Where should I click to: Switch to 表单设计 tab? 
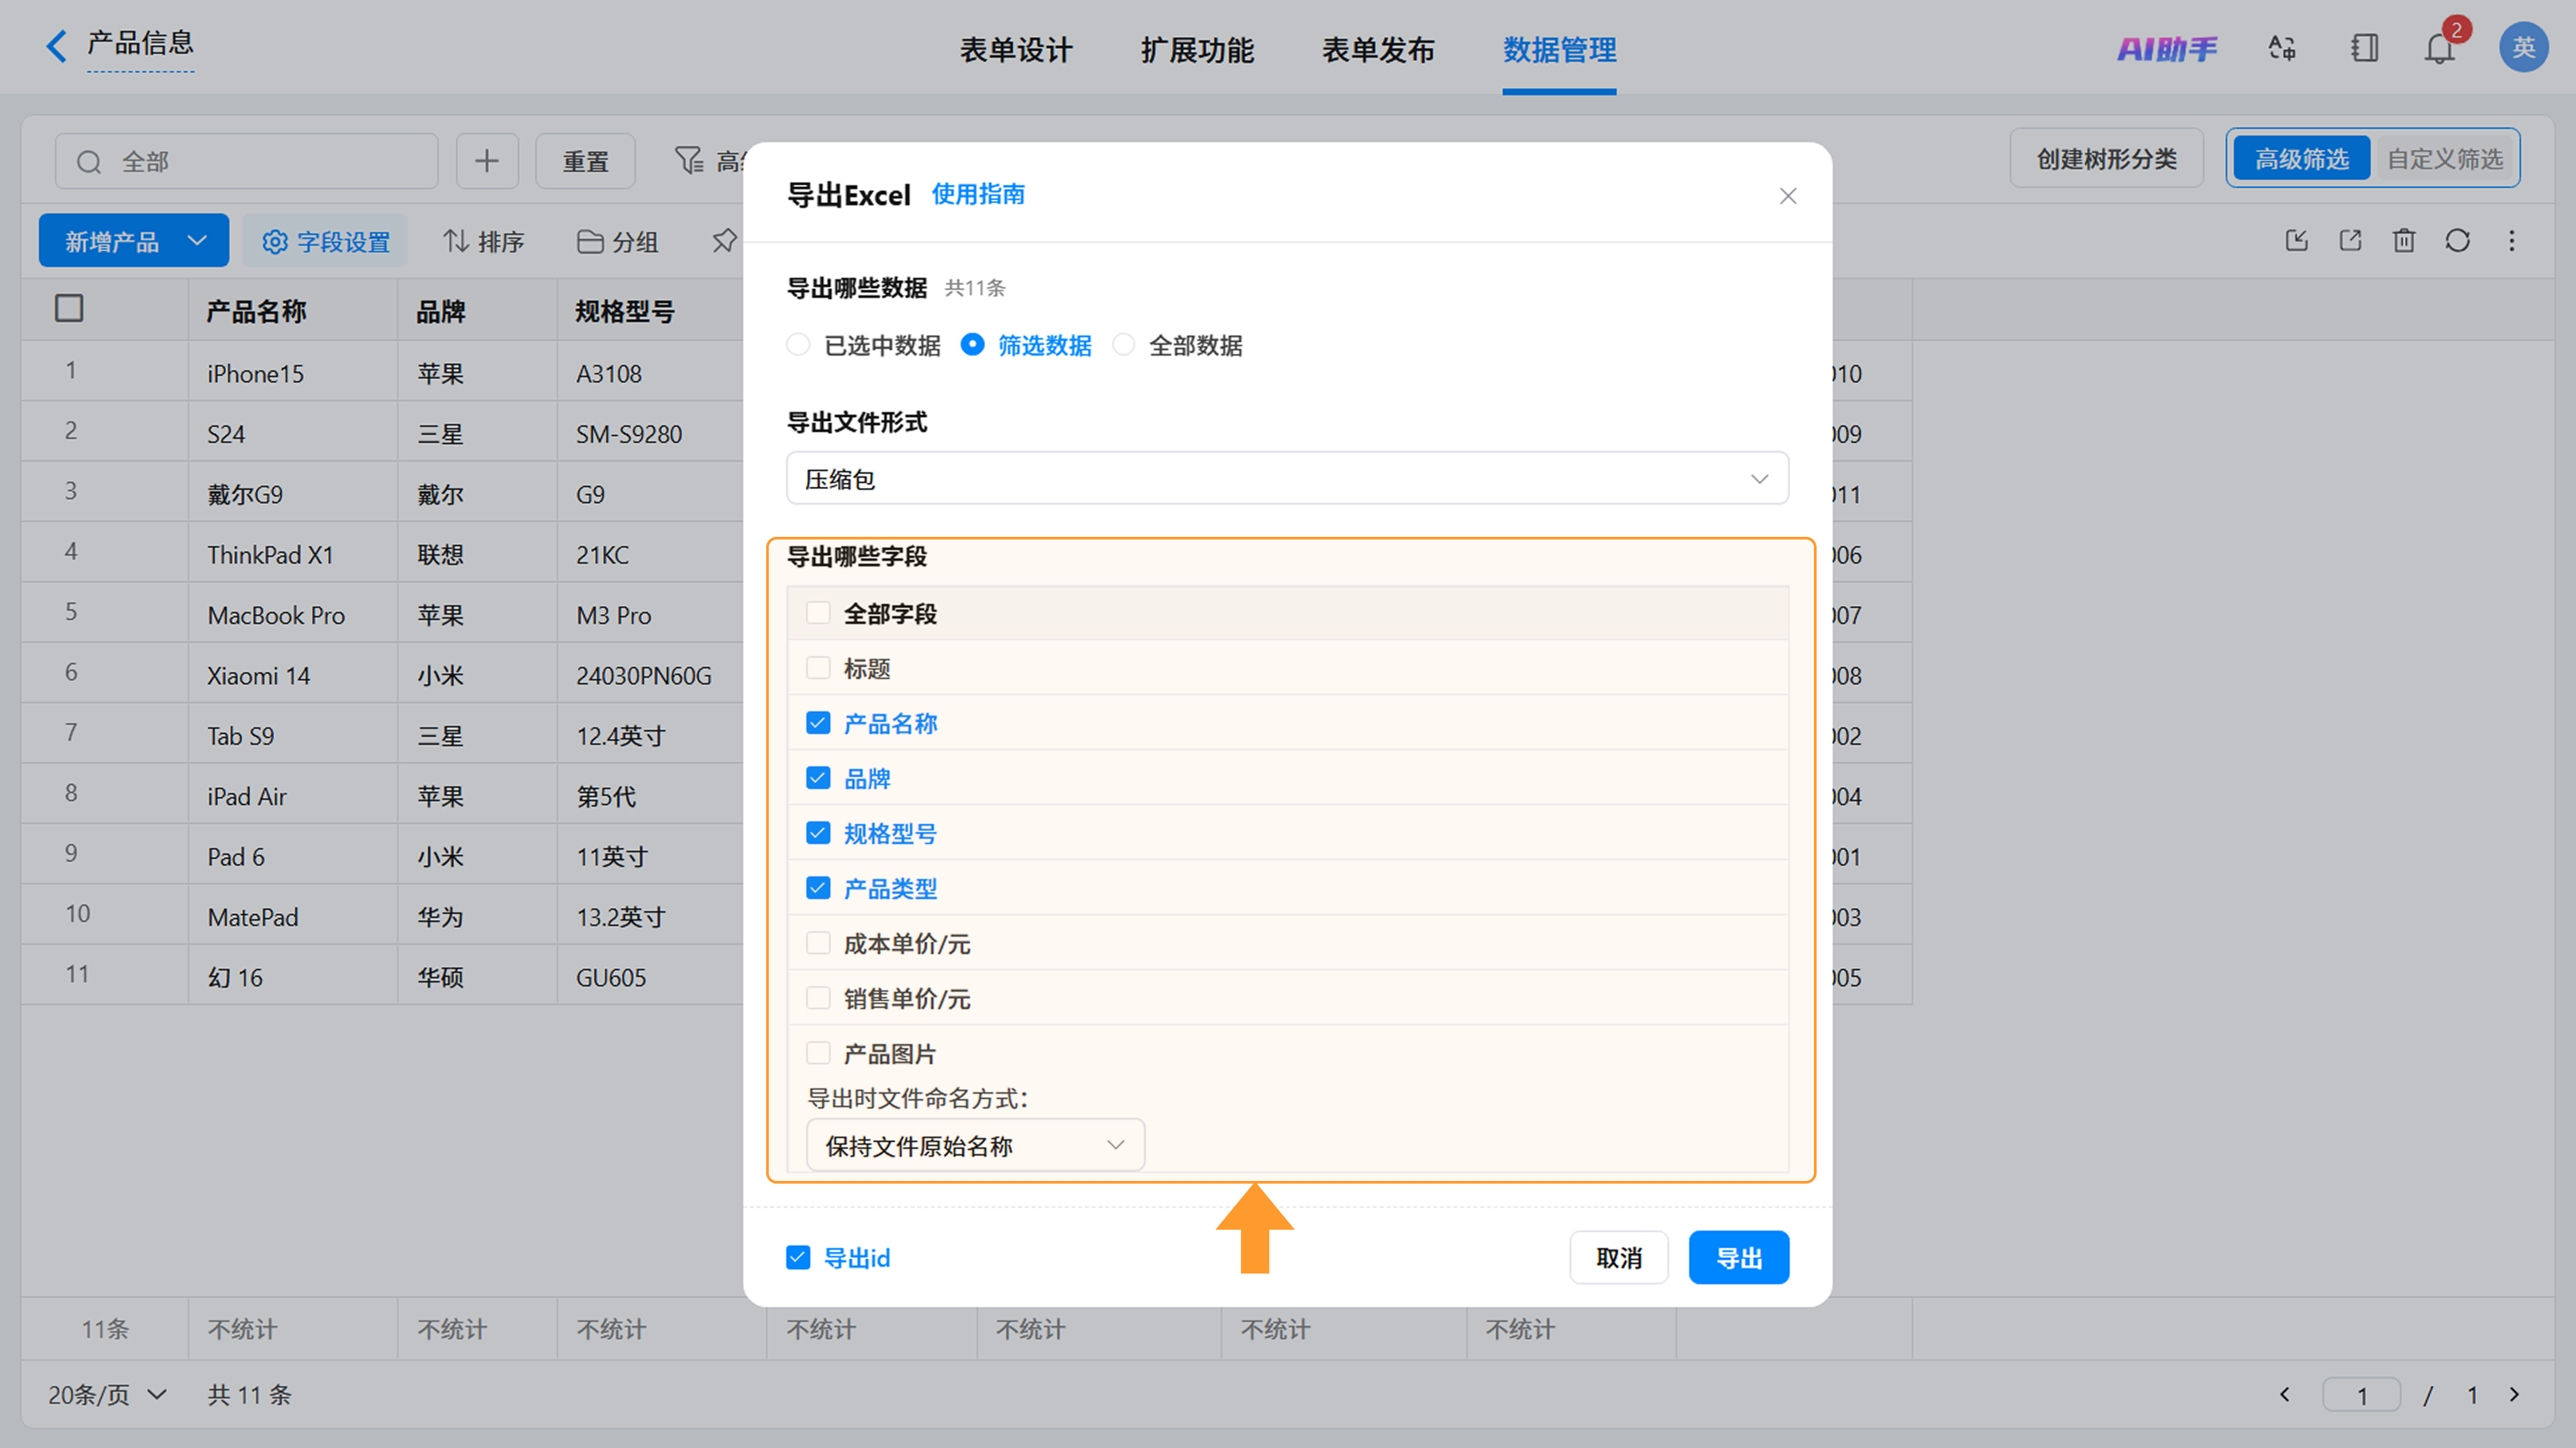1016,50
